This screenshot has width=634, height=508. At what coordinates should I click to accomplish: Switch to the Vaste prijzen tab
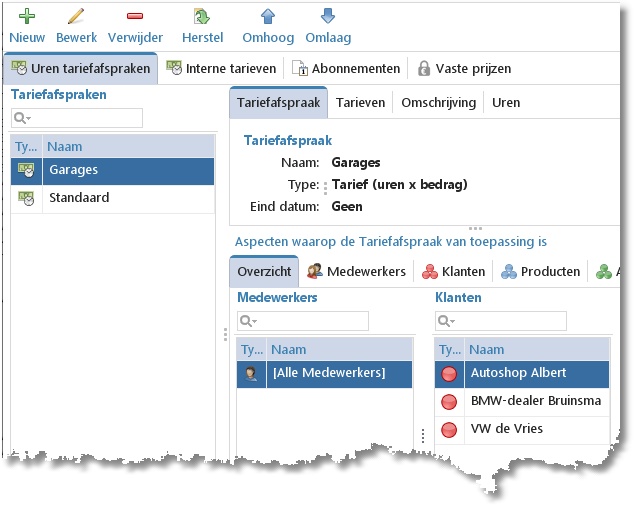tap(464, 68)
